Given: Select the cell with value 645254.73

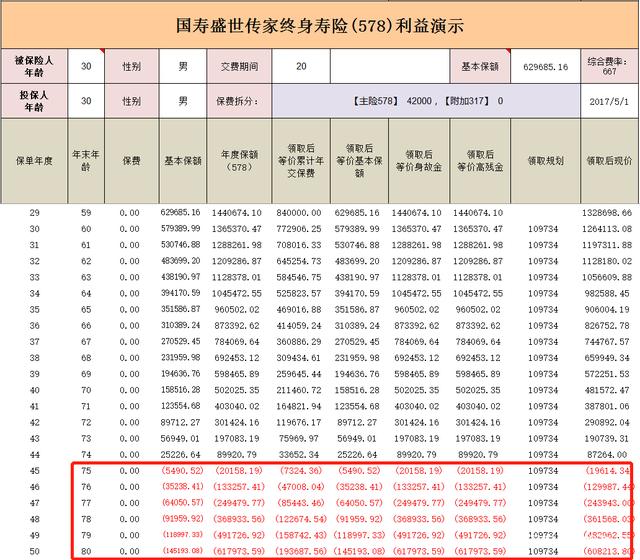Looking at the screenshot, I should tap(299, 261).
